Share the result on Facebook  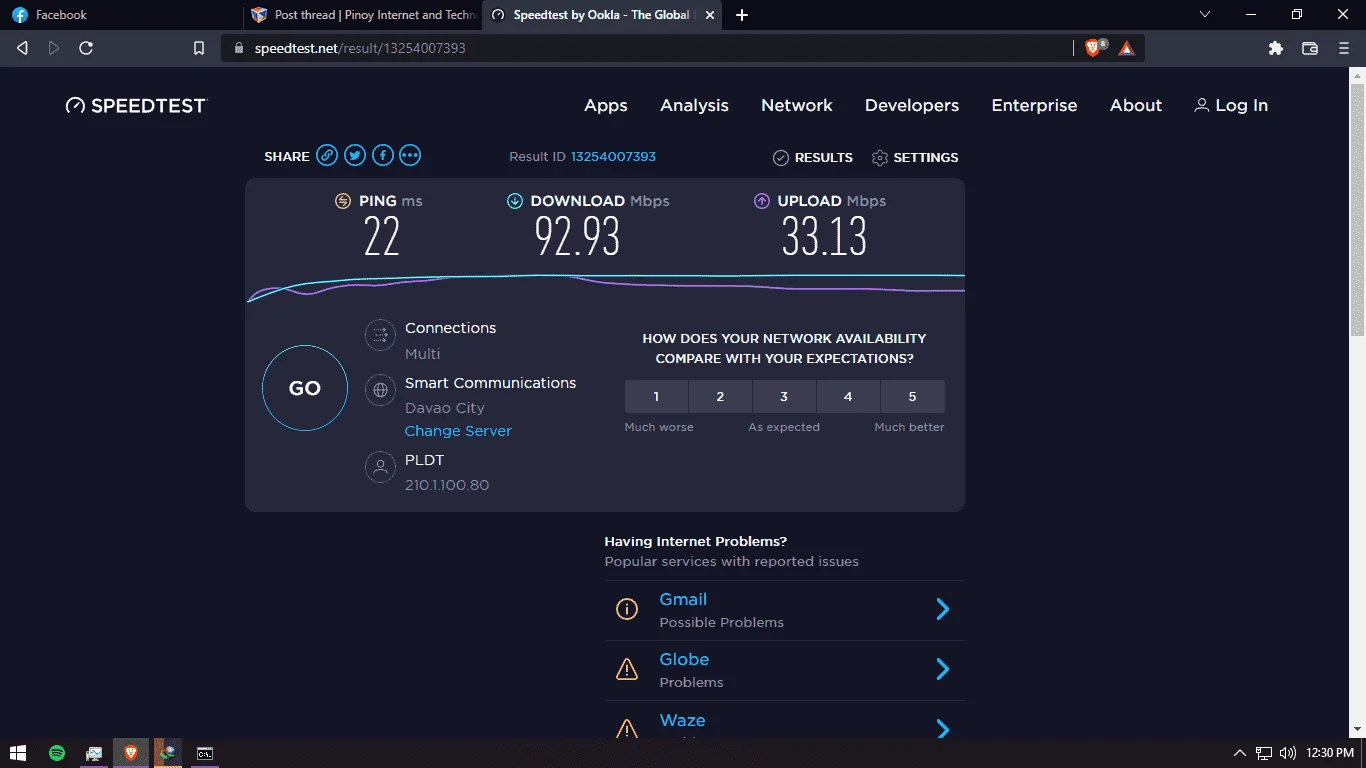click(x=383, y=155)
